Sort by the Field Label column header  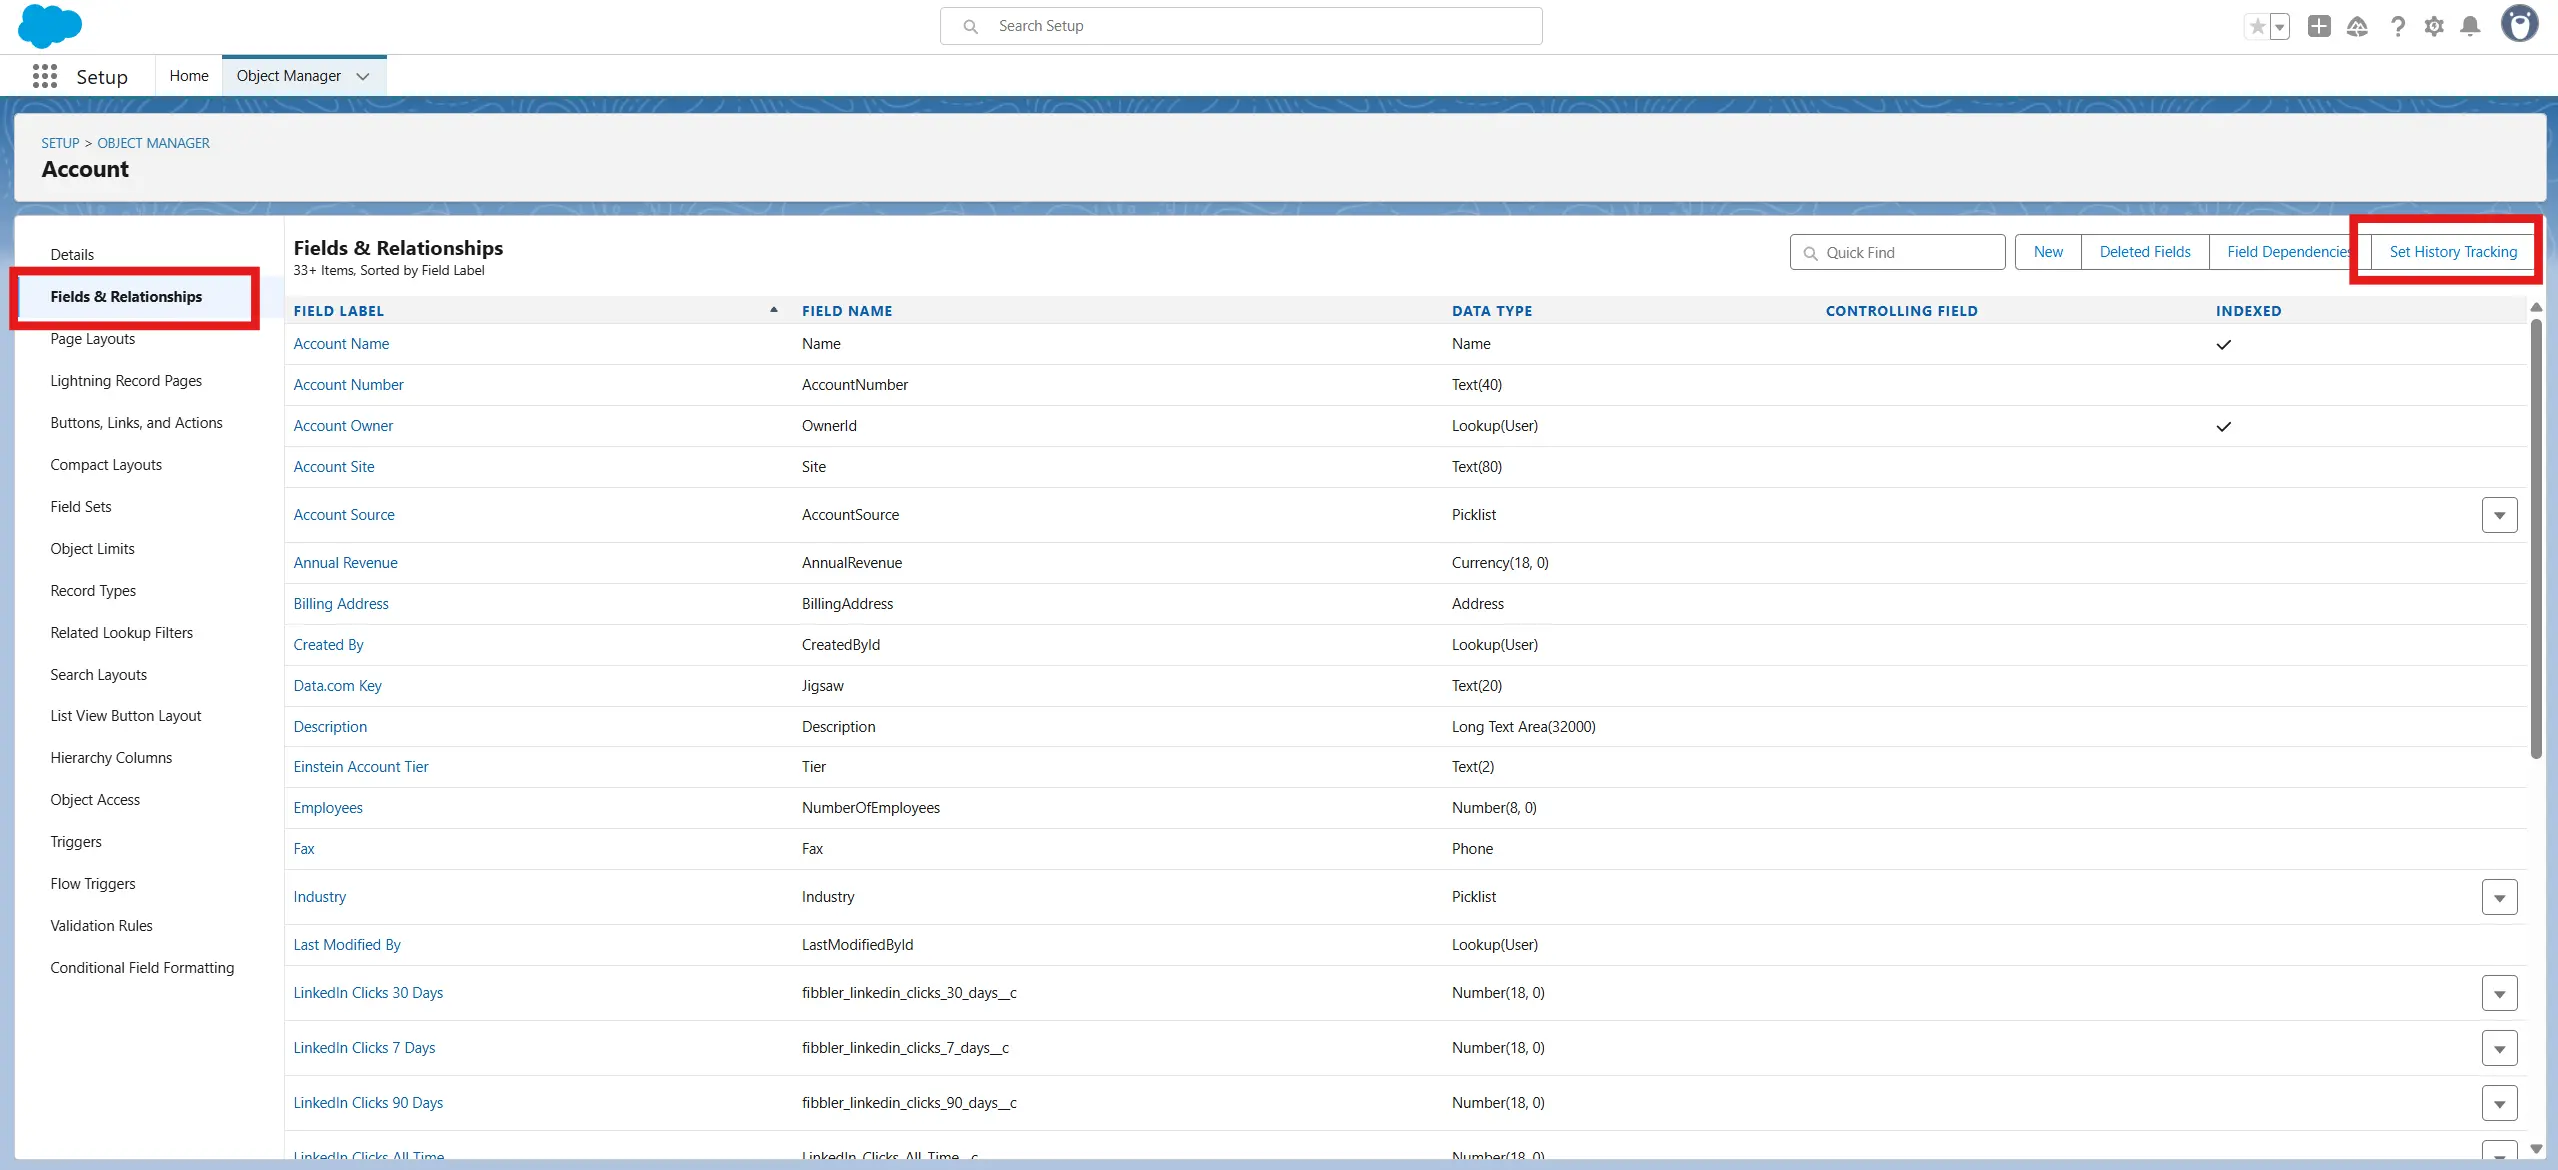[339, 311]
